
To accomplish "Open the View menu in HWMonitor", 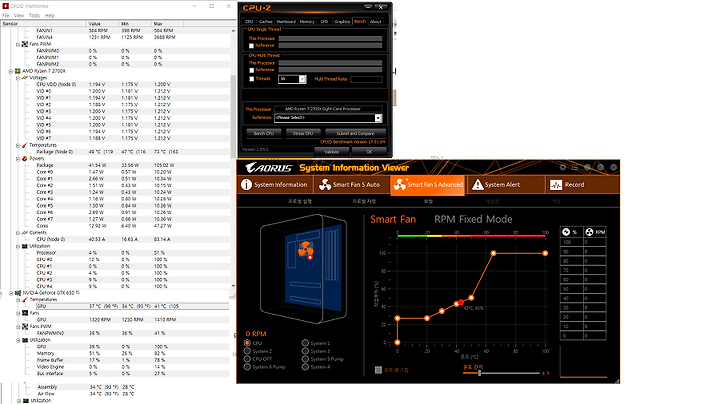I will [19, 15].
